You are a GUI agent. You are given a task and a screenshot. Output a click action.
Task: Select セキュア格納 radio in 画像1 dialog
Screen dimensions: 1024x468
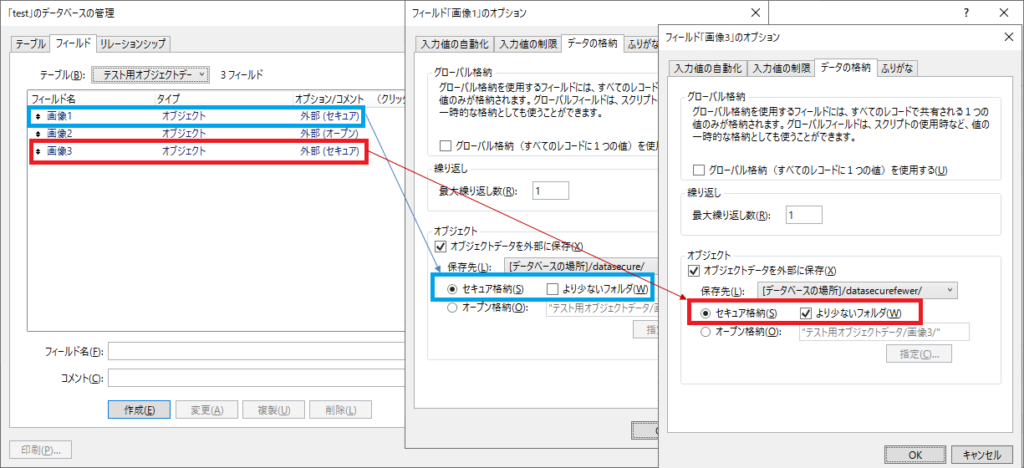click(x=451, y=289)
